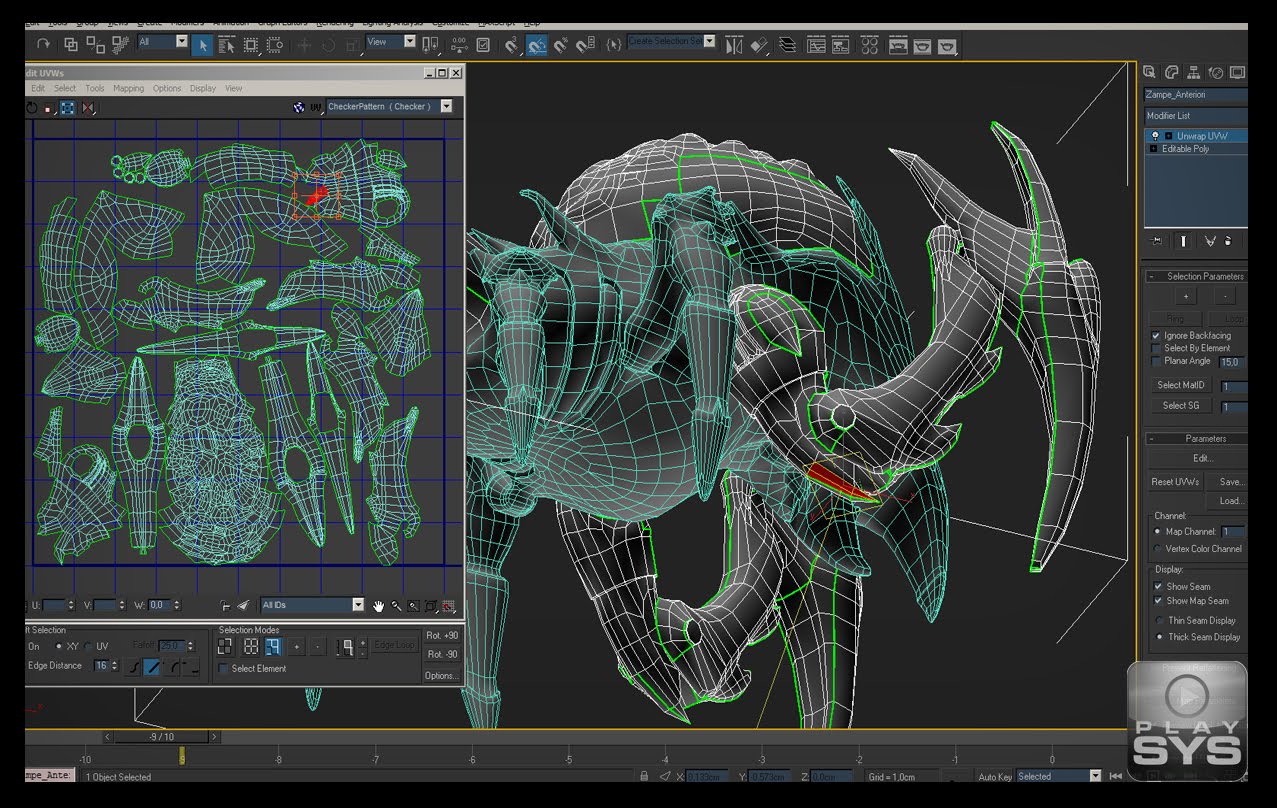Click the Reset UVWs button

pos(1175,482)
